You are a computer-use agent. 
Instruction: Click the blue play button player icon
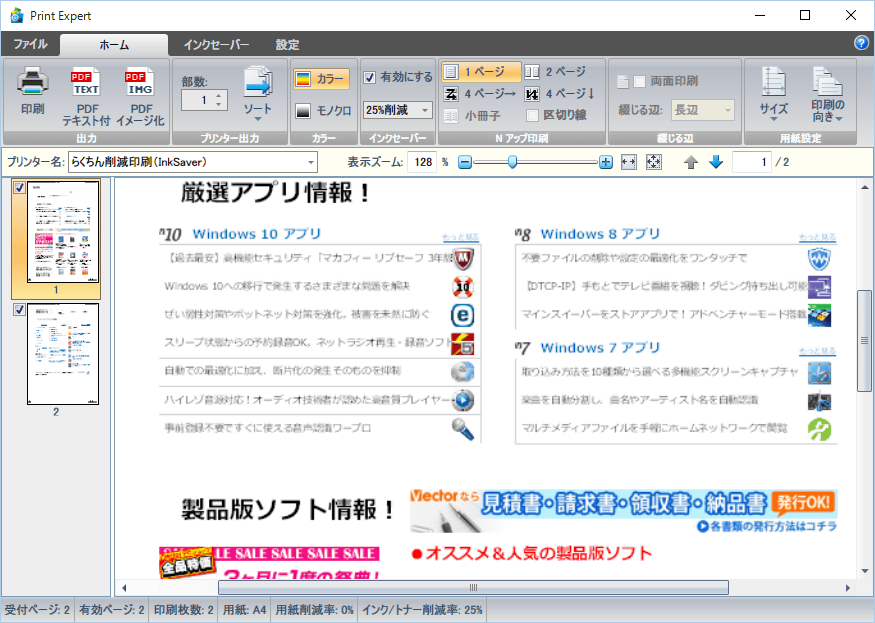pos(463,400)
